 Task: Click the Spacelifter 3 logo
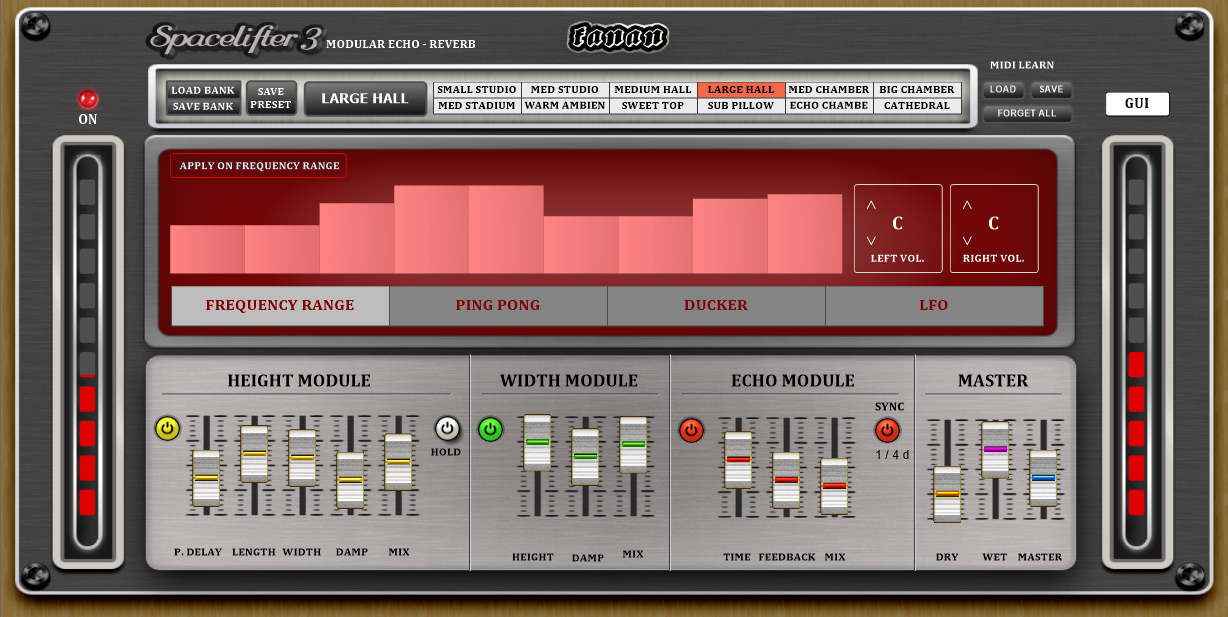click(235, 39)
